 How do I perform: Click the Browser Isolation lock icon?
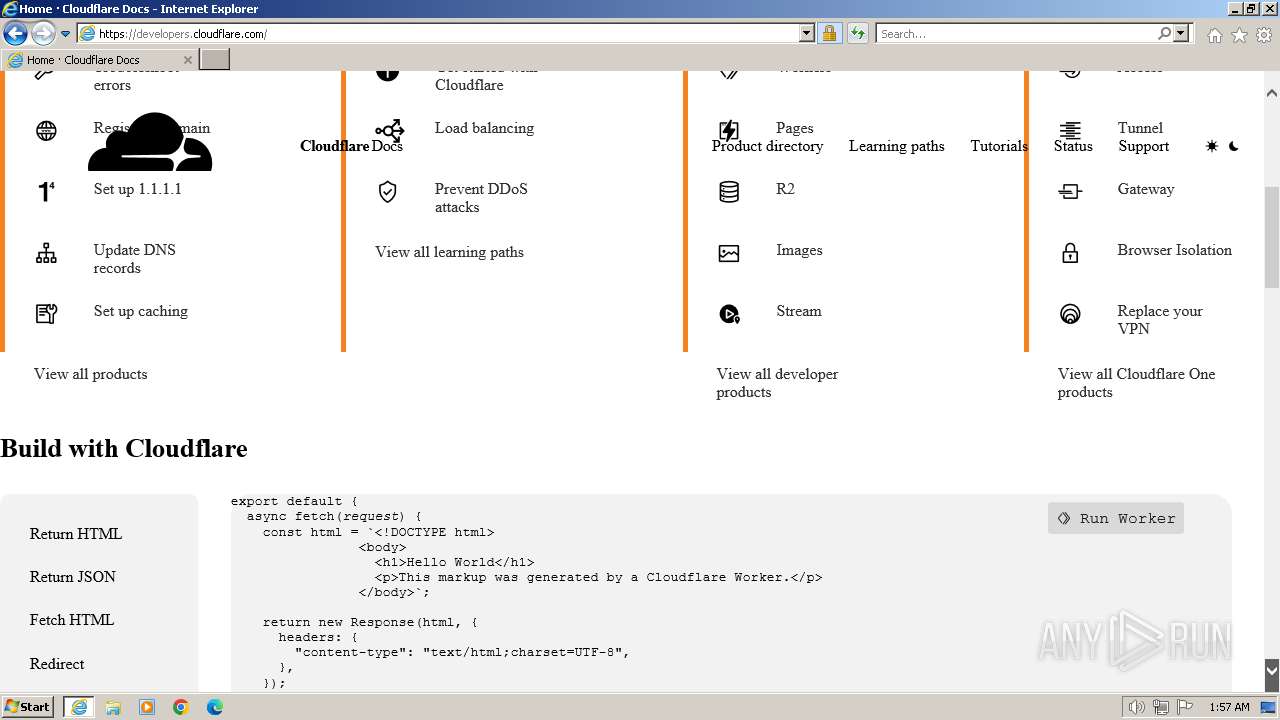click(1070, 254)
